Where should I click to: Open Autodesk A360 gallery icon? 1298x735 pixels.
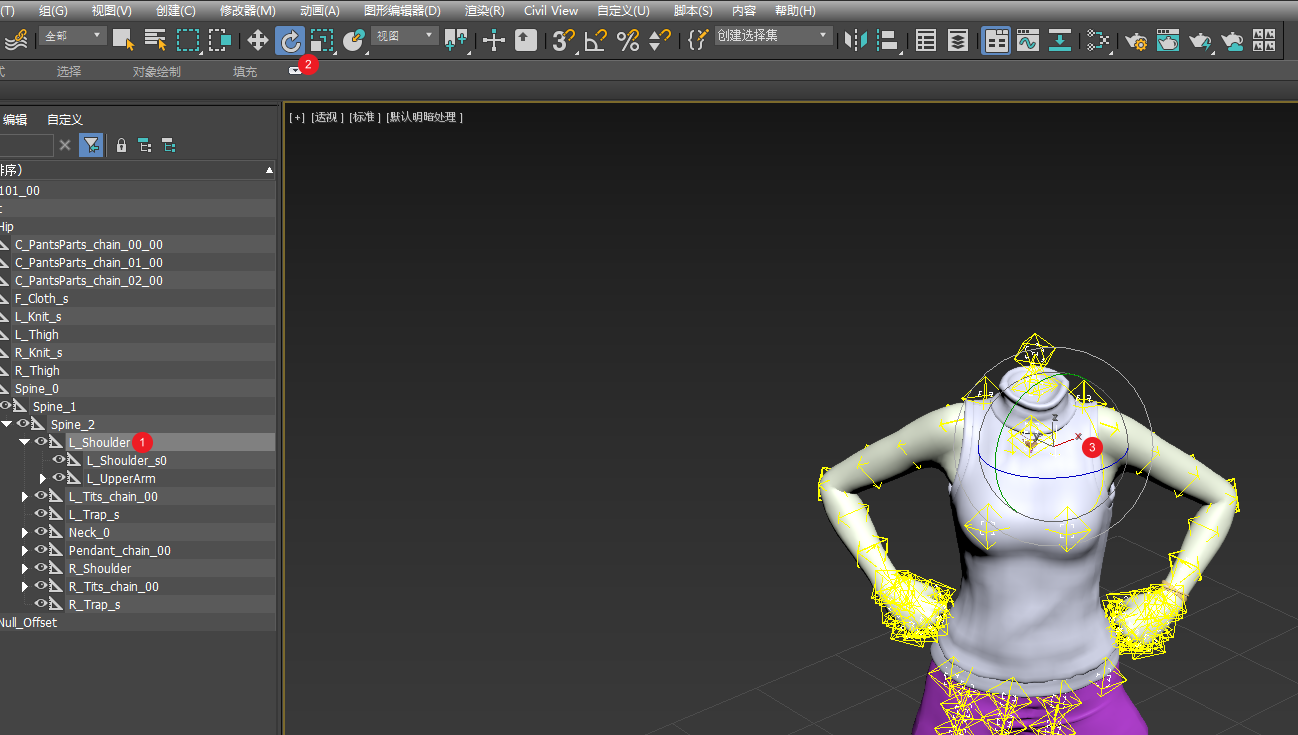pos(1264,40)
